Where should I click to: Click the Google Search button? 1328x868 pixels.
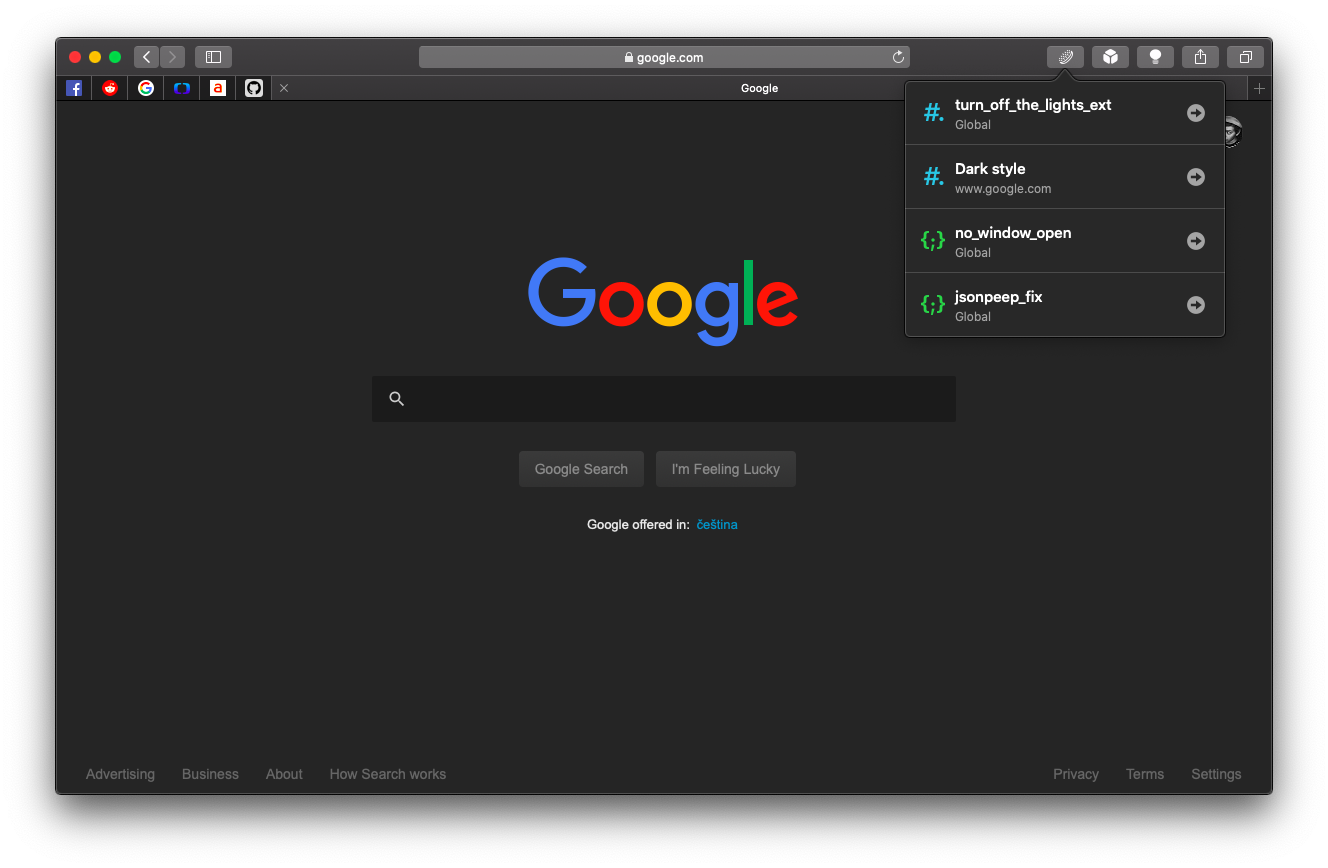coord(581,469)
